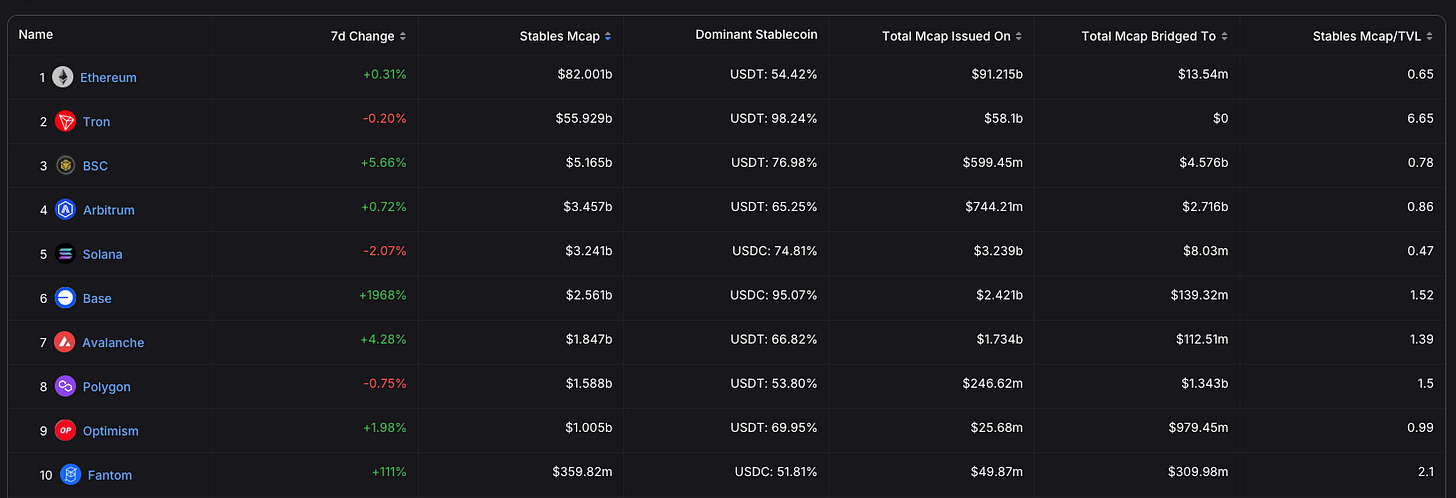
Task: Click the Fantom chain logo icon
Action: tap(70, 474)
